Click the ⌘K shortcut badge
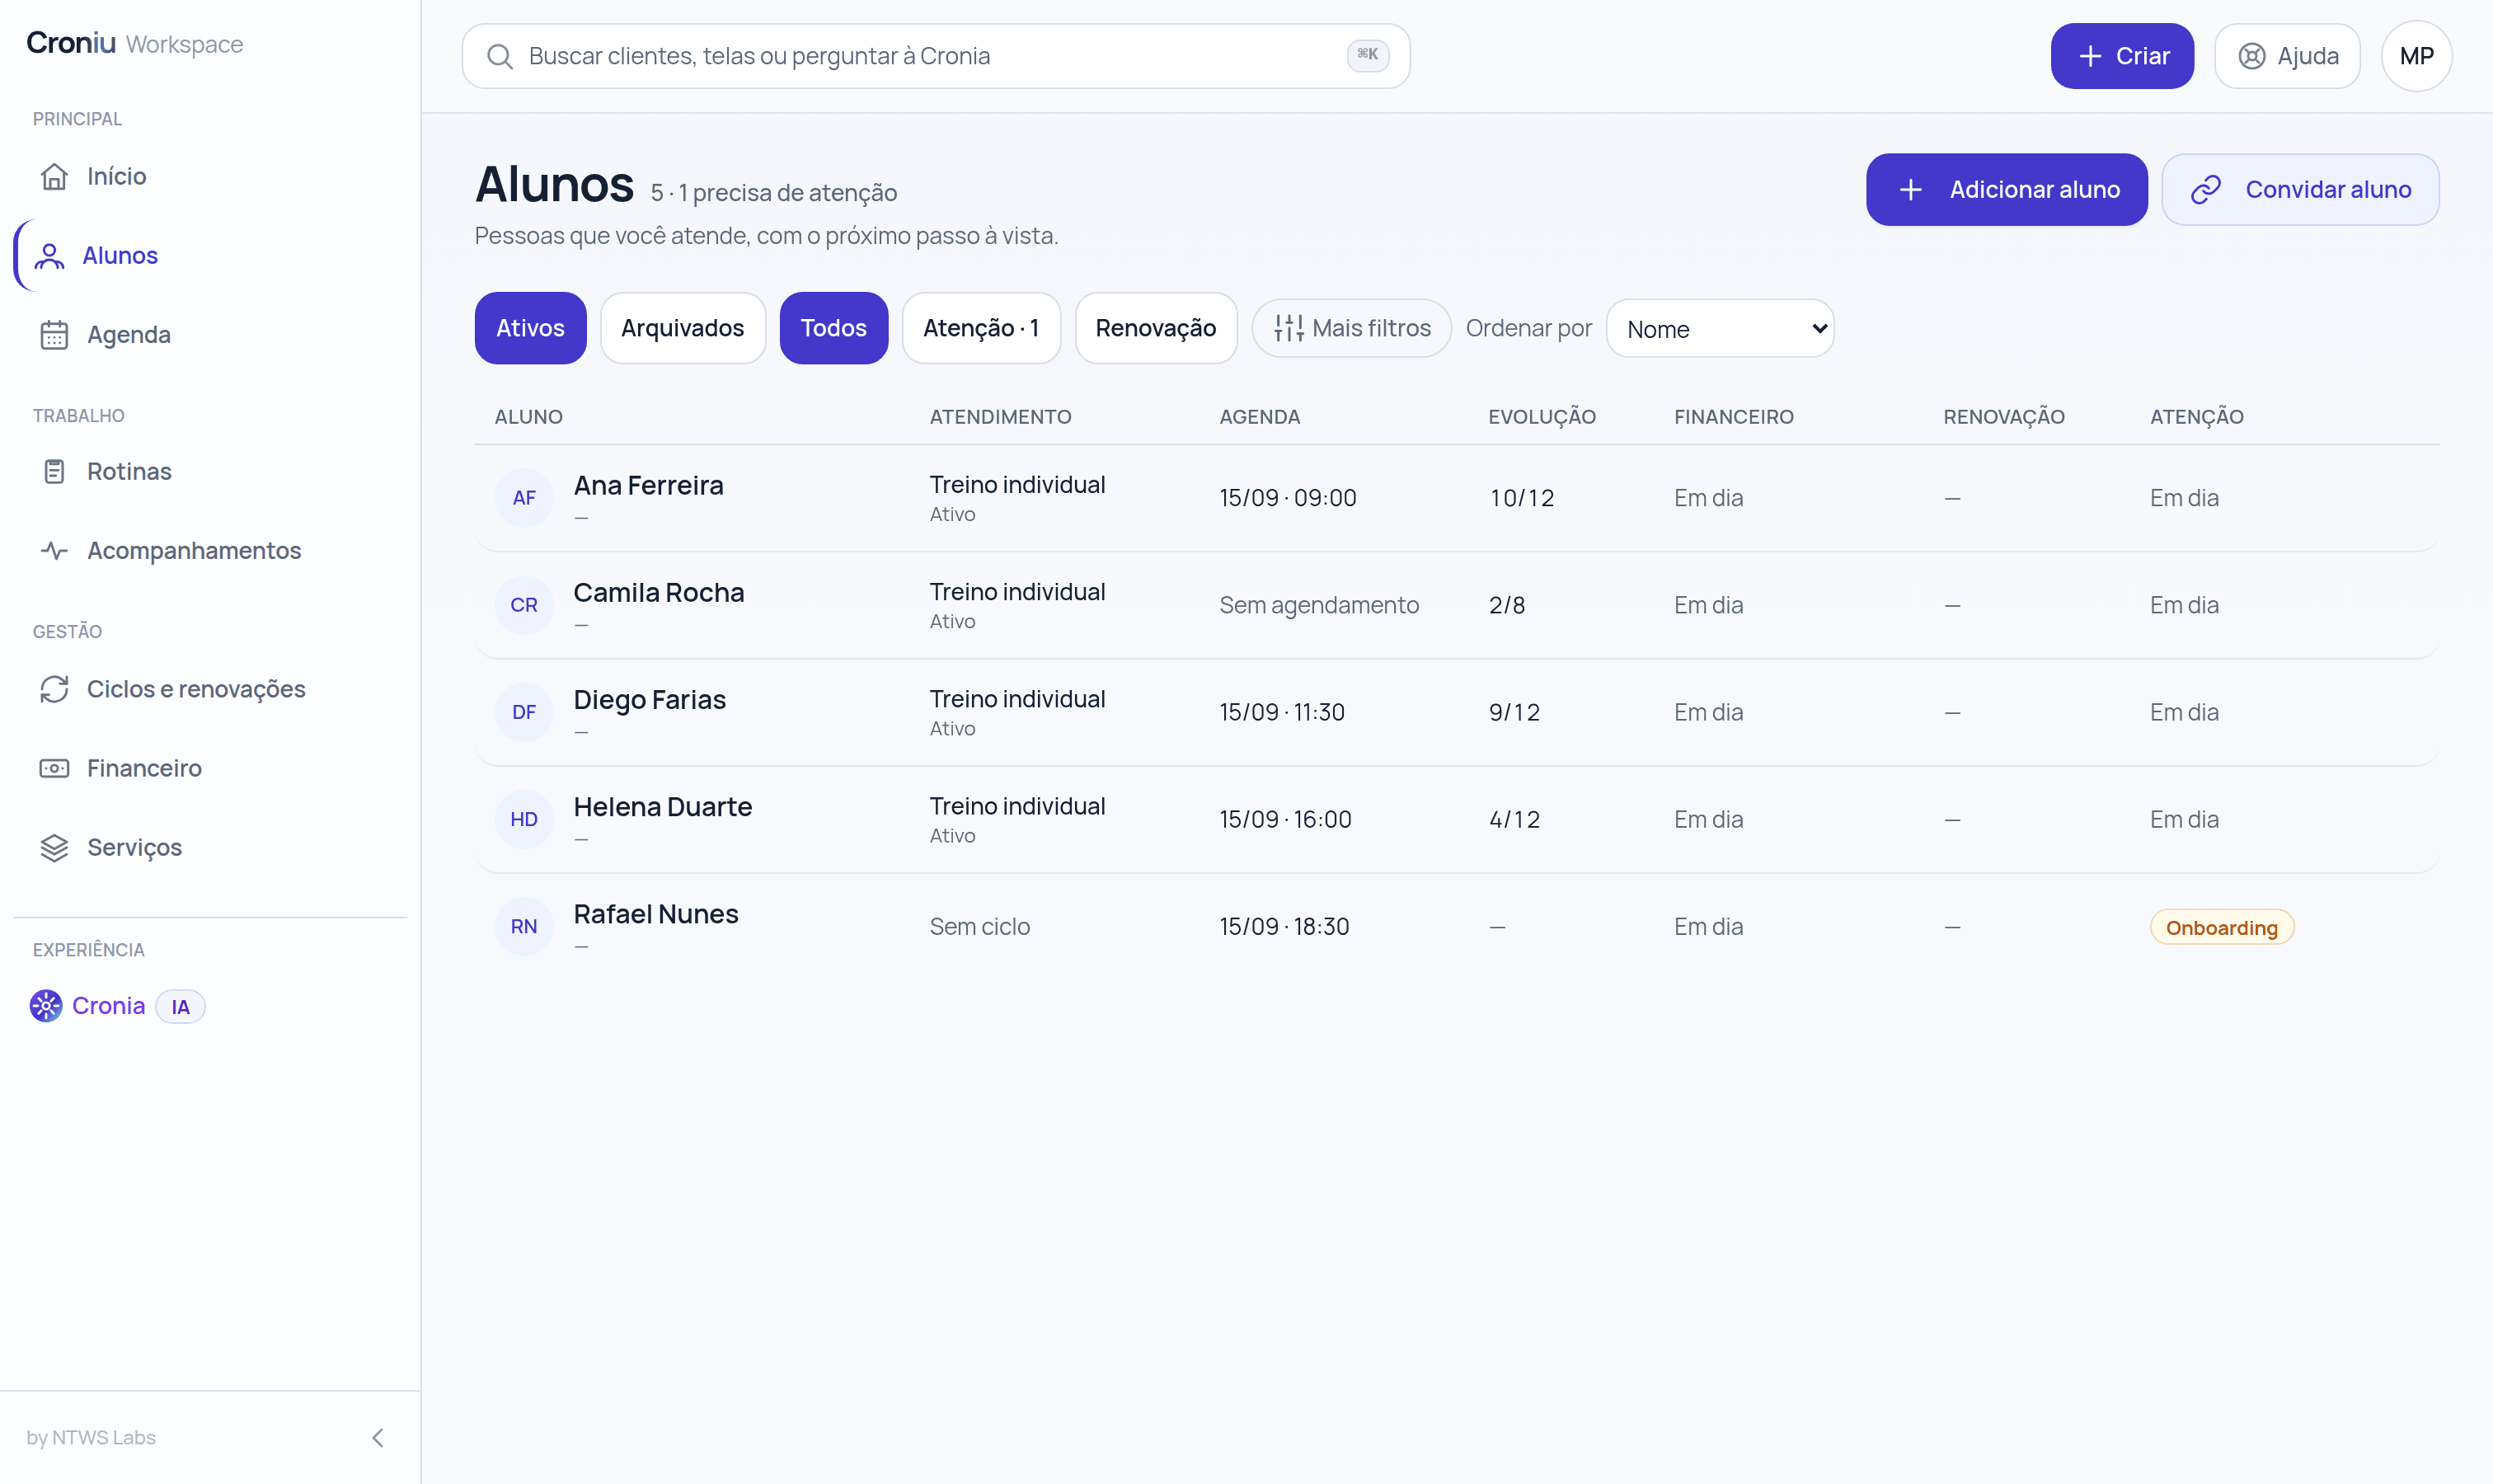The image size is (2493, 1484). coord(1367,55)
